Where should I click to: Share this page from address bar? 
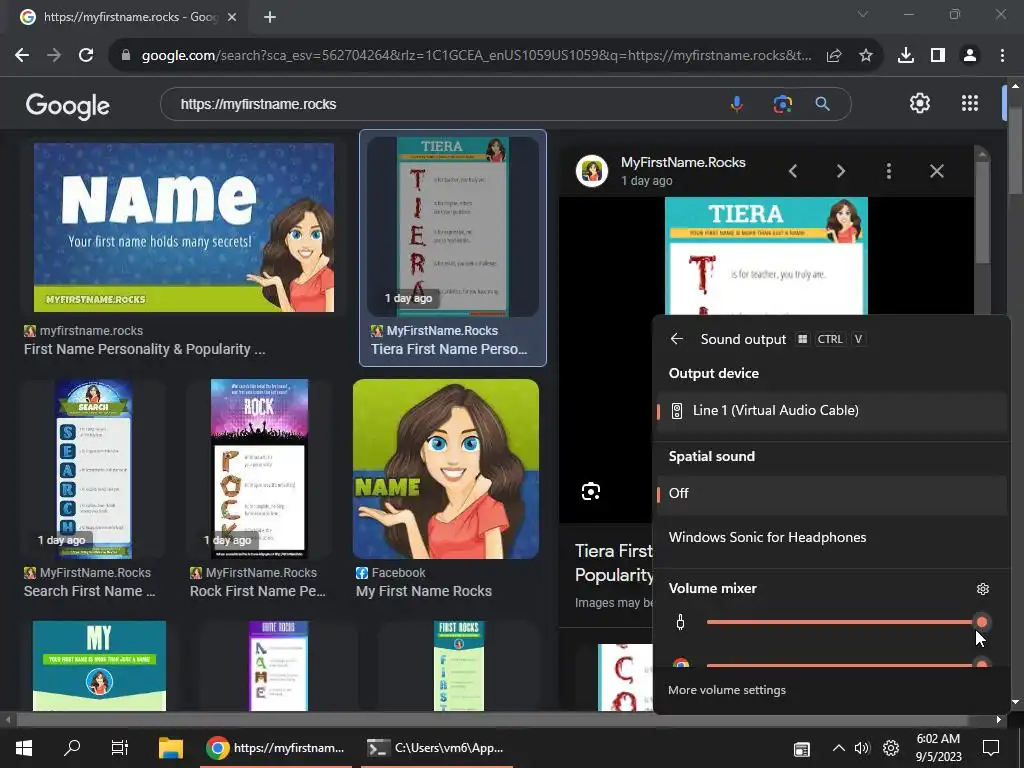tap(834, 56)
